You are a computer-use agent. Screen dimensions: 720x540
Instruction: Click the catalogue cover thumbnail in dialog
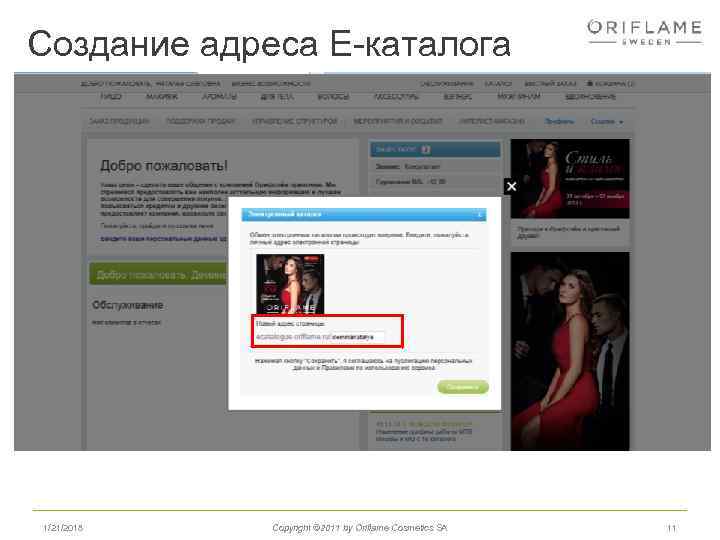point(290,284)
